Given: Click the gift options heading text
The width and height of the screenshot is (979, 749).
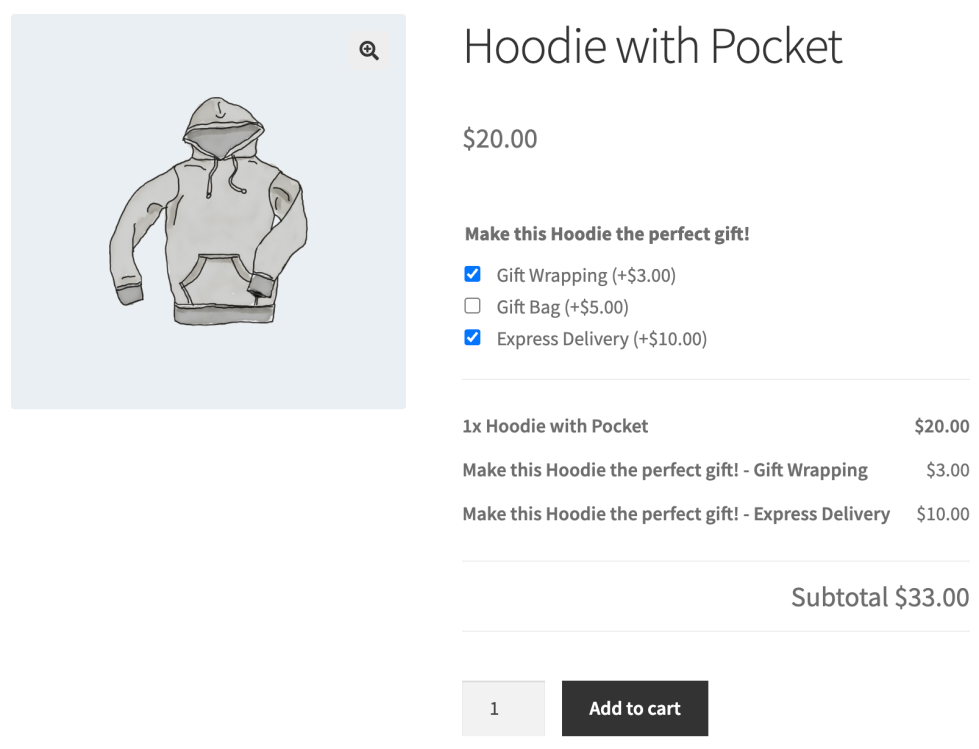Looking at the screenshot, I should pyautogui.click(x=607, y=233).
